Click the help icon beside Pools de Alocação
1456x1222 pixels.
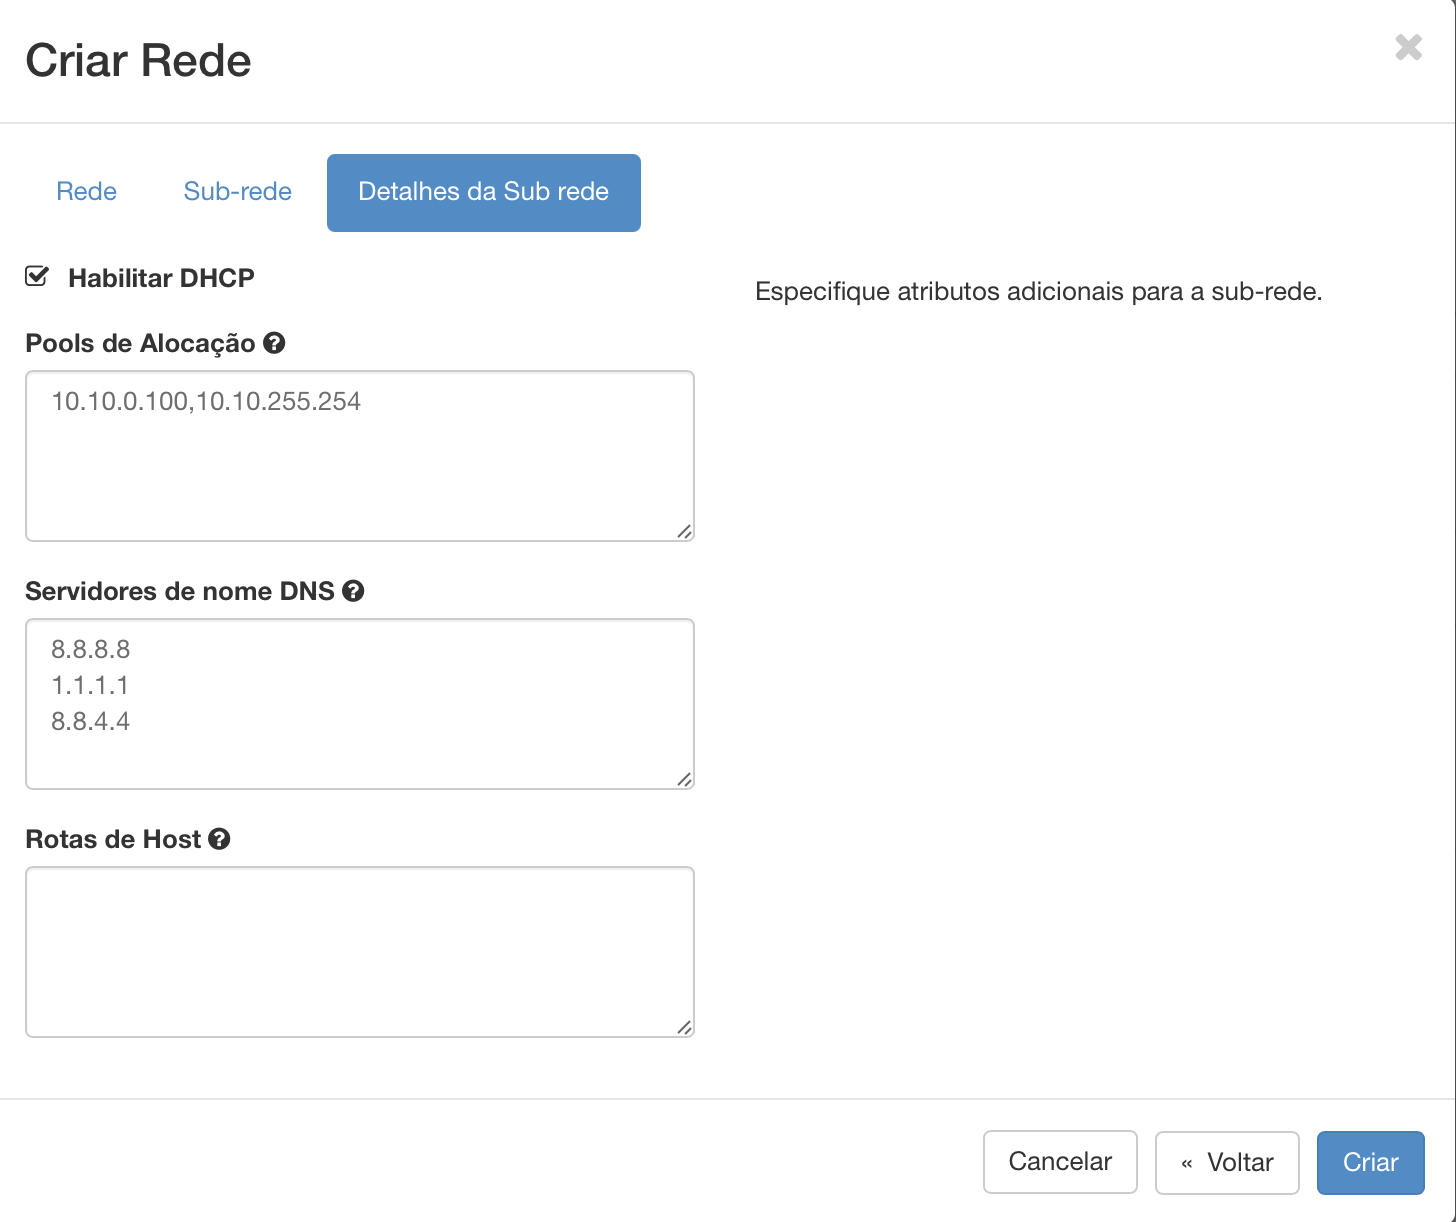pos(274,343)
